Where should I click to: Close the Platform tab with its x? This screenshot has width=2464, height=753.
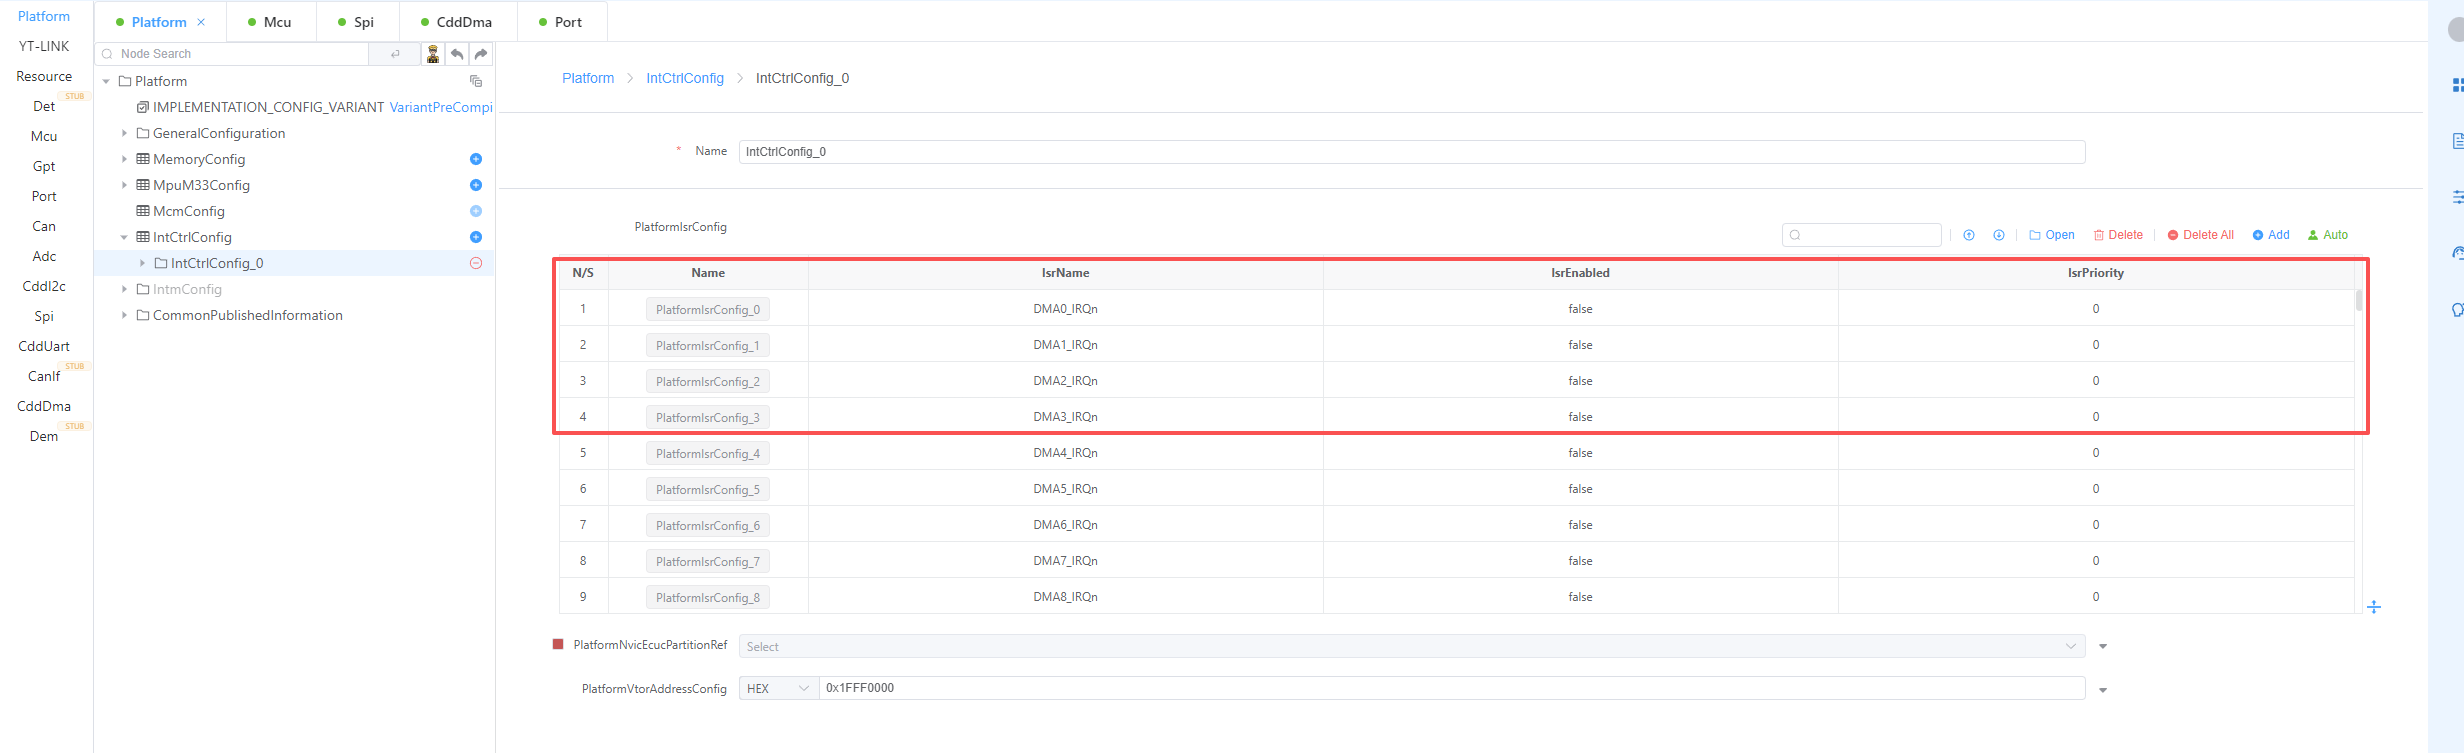click(201, 22)
